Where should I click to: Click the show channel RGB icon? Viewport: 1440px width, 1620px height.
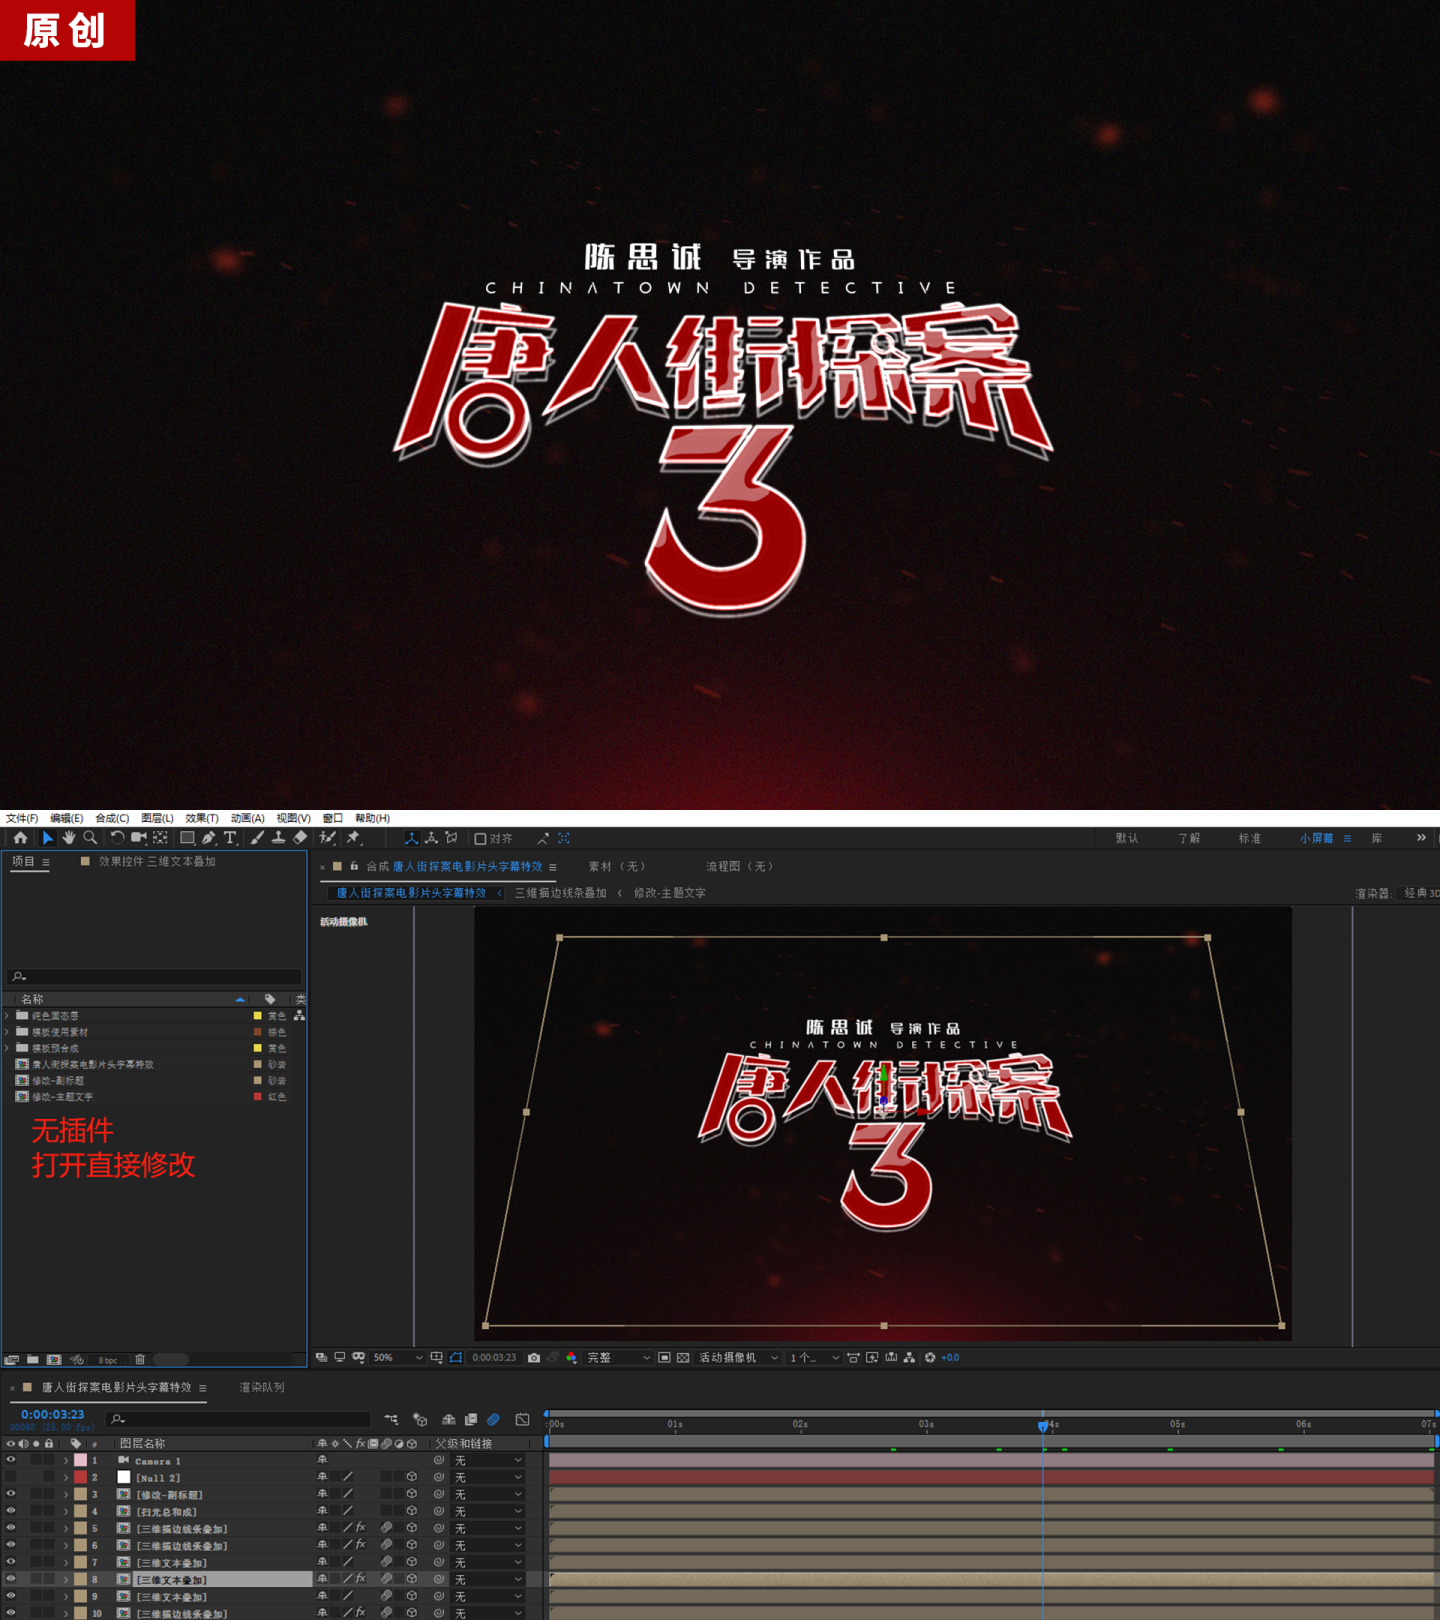(x=572, y=1358)
